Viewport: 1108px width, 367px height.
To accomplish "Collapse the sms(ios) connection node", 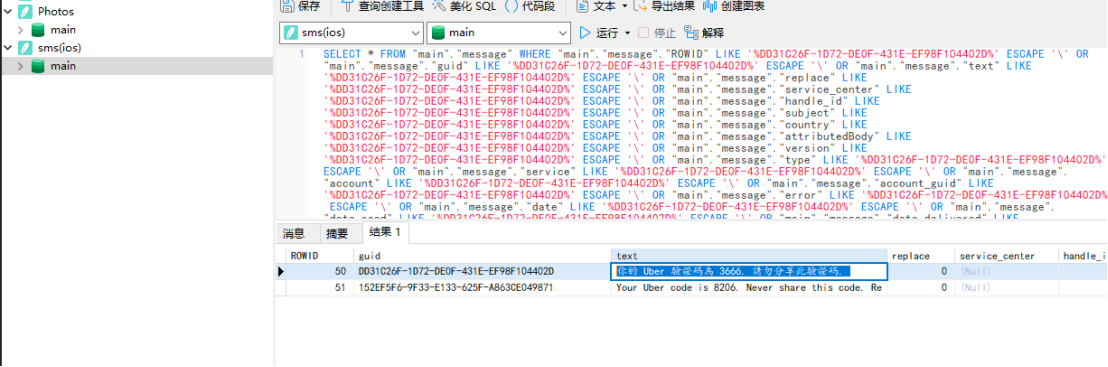I will coord(8,47).
